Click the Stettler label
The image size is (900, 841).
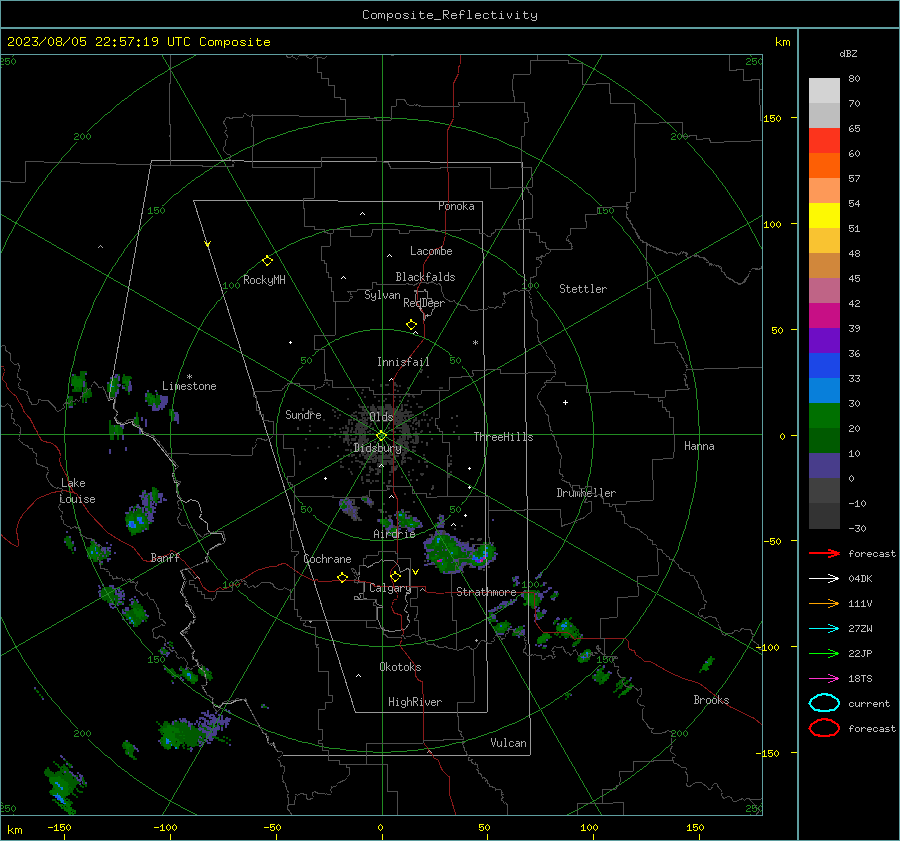point(583,289)
